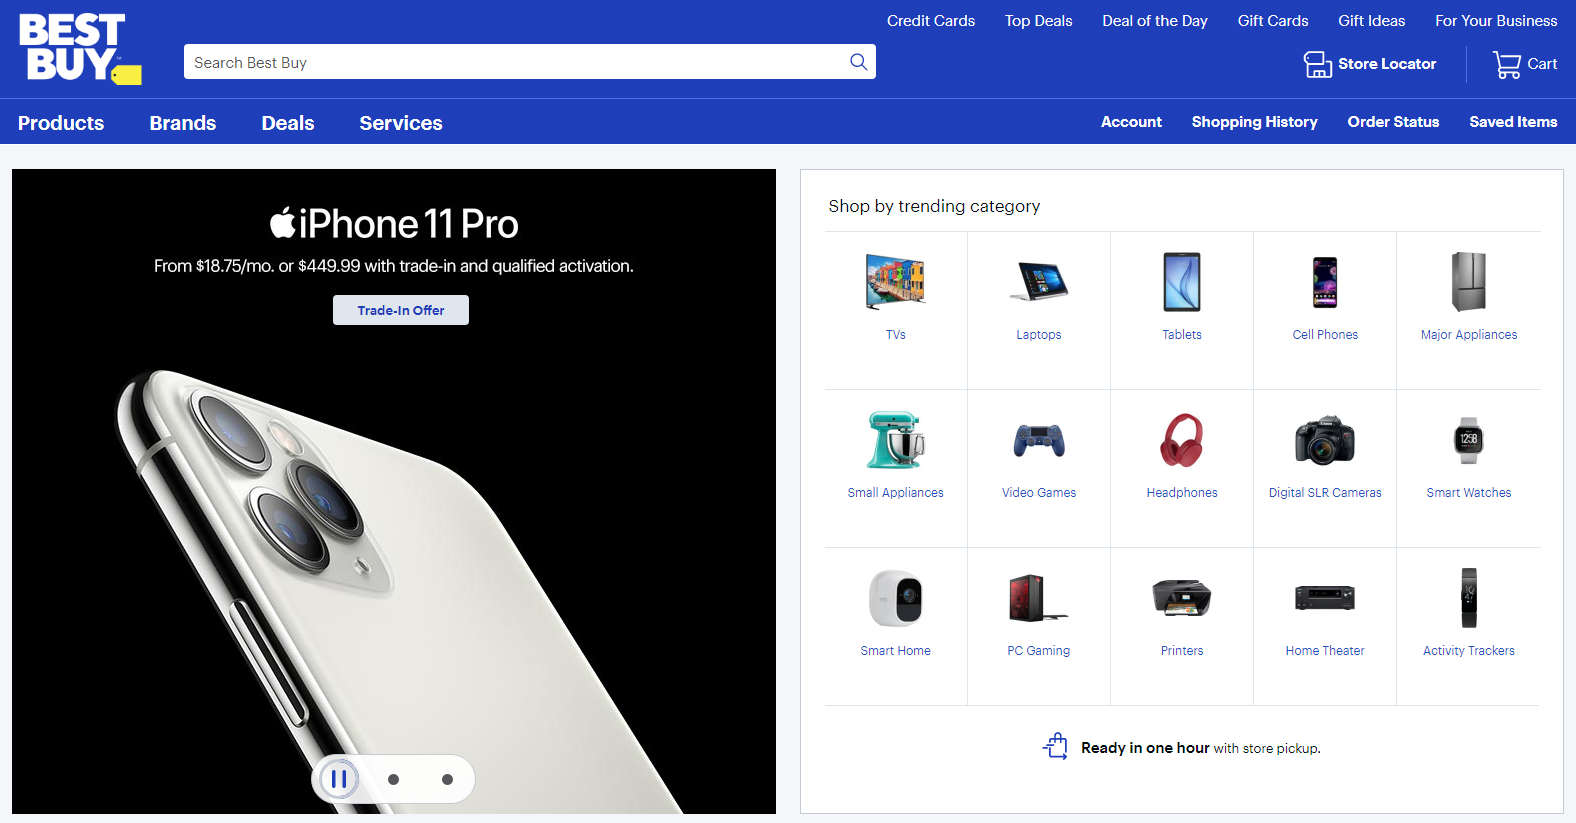Select the TVs category image
Image resolution: width=1576 pixels, height=823 pixels.
click(x=895, y=281)
